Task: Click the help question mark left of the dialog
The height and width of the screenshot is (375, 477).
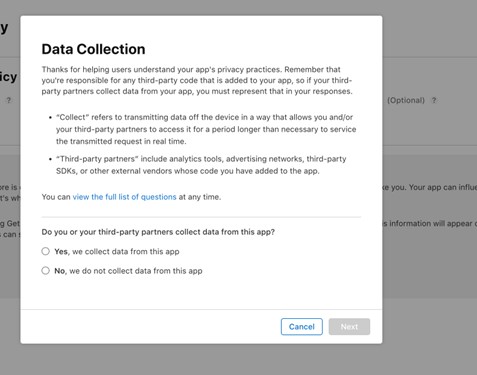Action: click(x=9, y=100)
